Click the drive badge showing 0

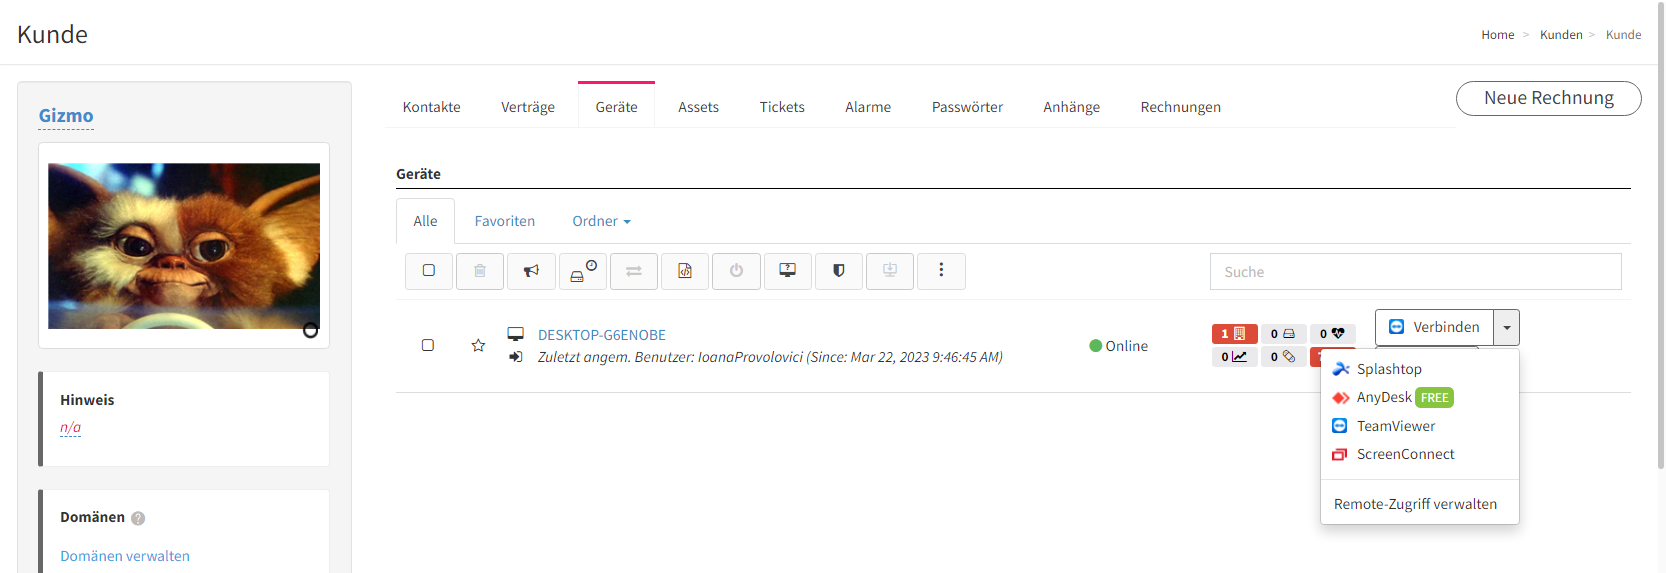tap(1283, 334)
